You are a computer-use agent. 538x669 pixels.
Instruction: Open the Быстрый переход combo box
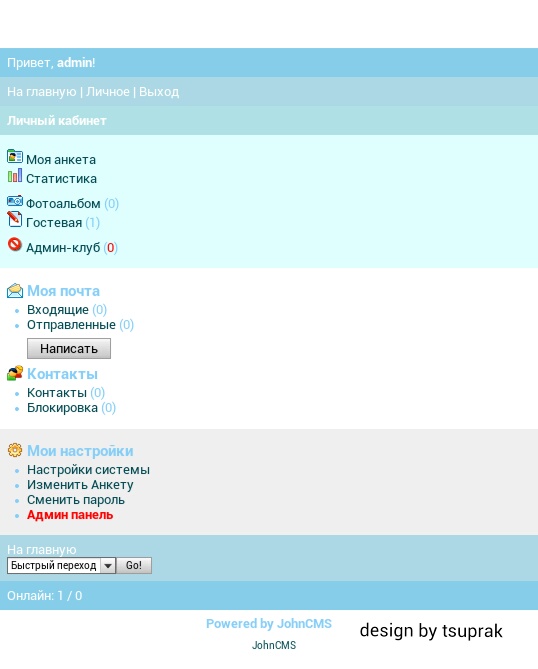click(x=61, y=566)
